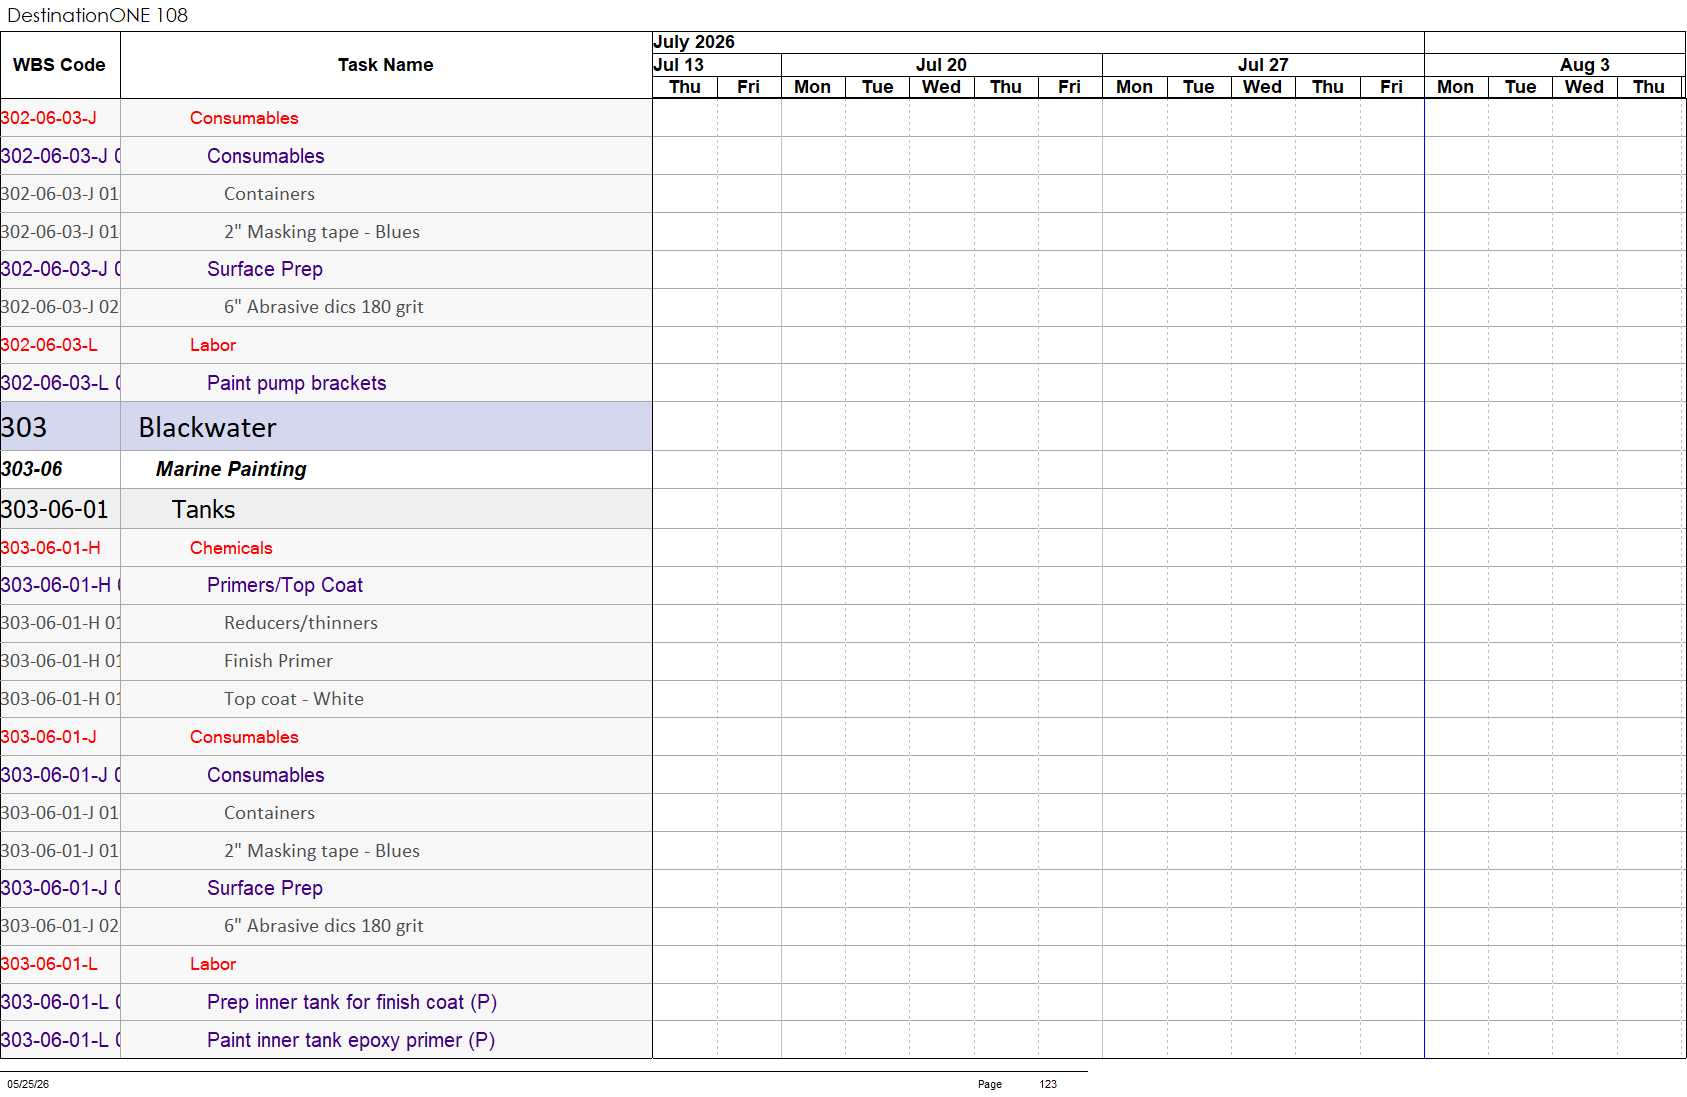Click Wed under the Jul 20 week
The height and width of the screenshot is (1097, 1687).
coord(941,87)
